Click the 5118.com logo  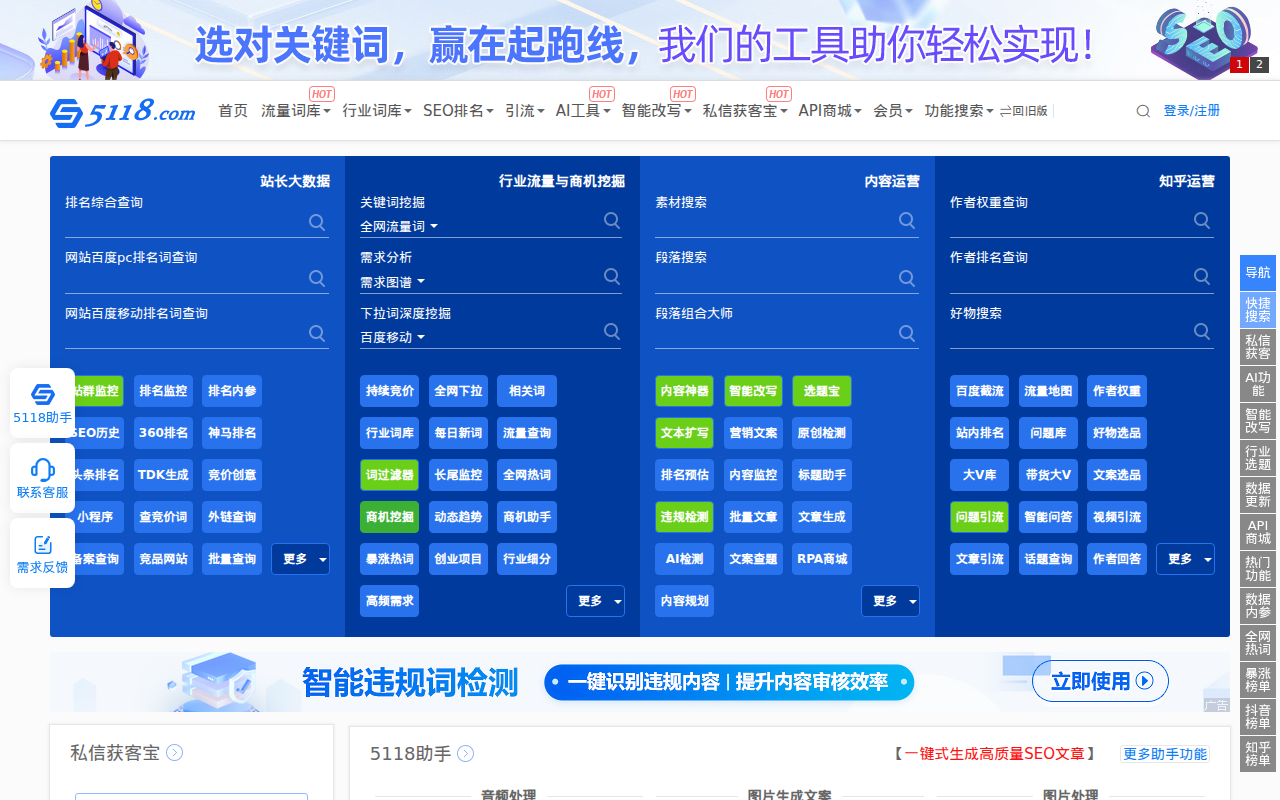122,112
